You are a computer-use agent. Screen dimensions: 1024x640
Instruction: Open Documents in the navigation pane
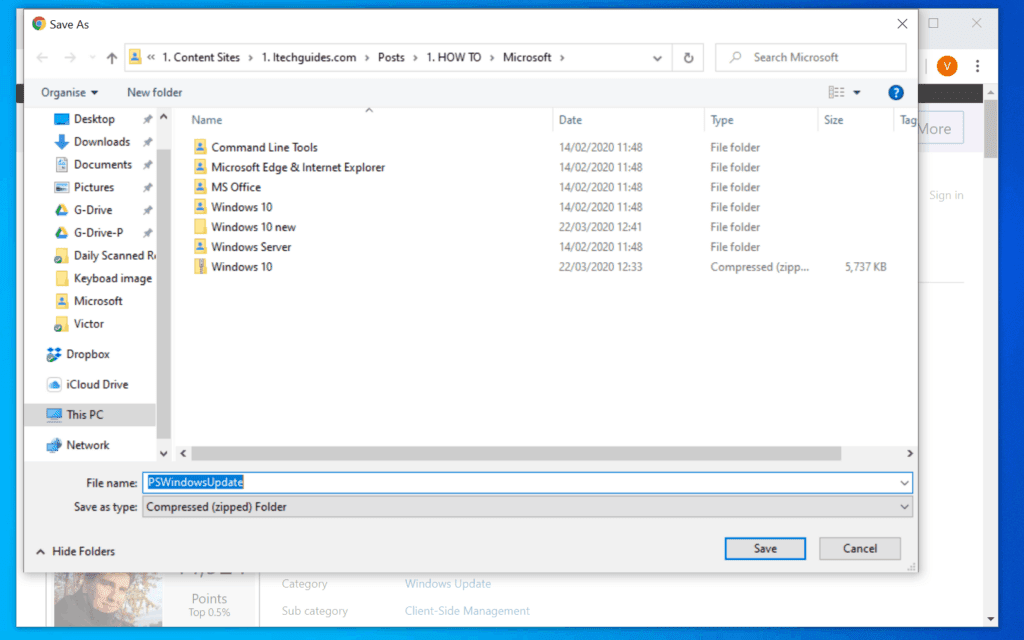[x=103, y=165]
